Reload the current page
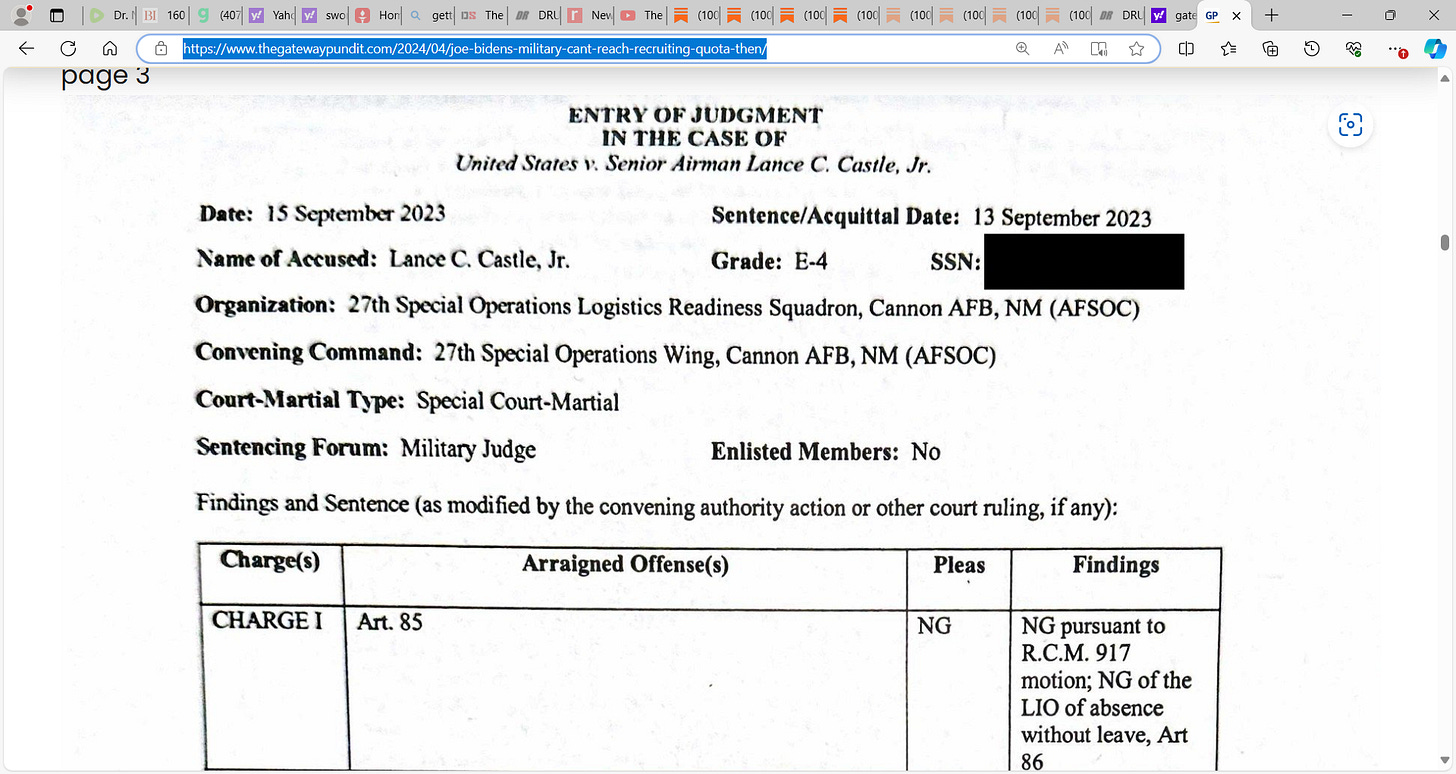This screenshot has height=774, width=1456. point(68,48)
